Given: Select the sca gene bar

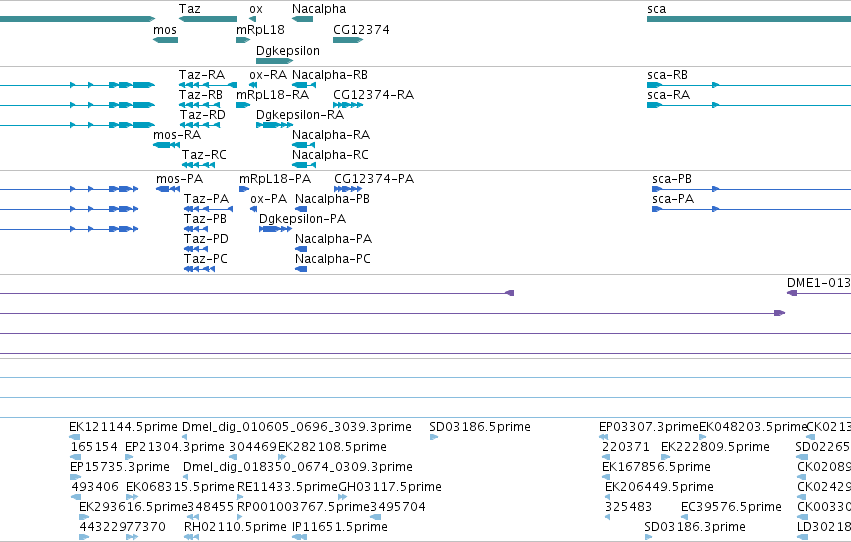Looking at the screenshot, I should coord(749,19).
